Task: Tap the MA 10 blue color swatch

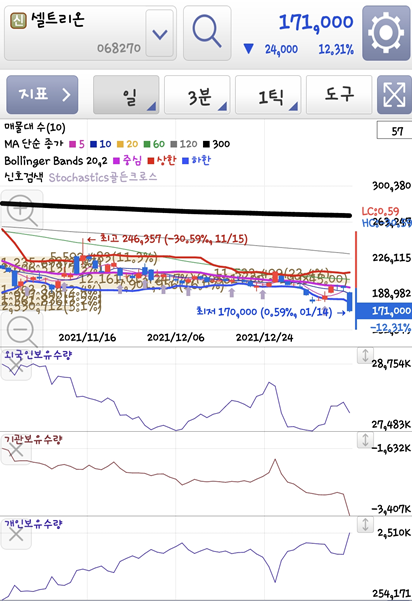Action: pyautogui.click(x=94, y=144)
